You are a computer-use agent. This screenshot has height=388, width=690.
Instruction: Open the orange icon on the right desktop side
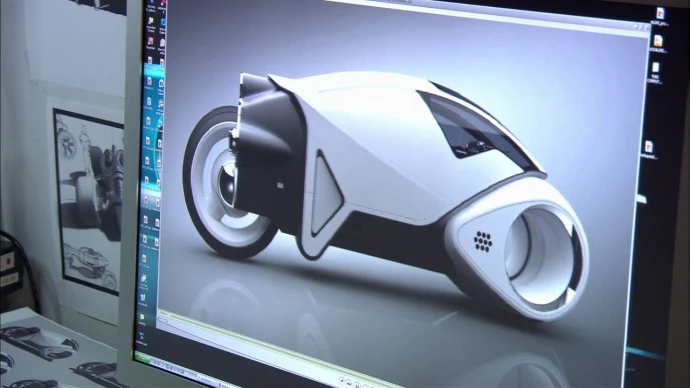pyautogui.click(x=657, y=40)
